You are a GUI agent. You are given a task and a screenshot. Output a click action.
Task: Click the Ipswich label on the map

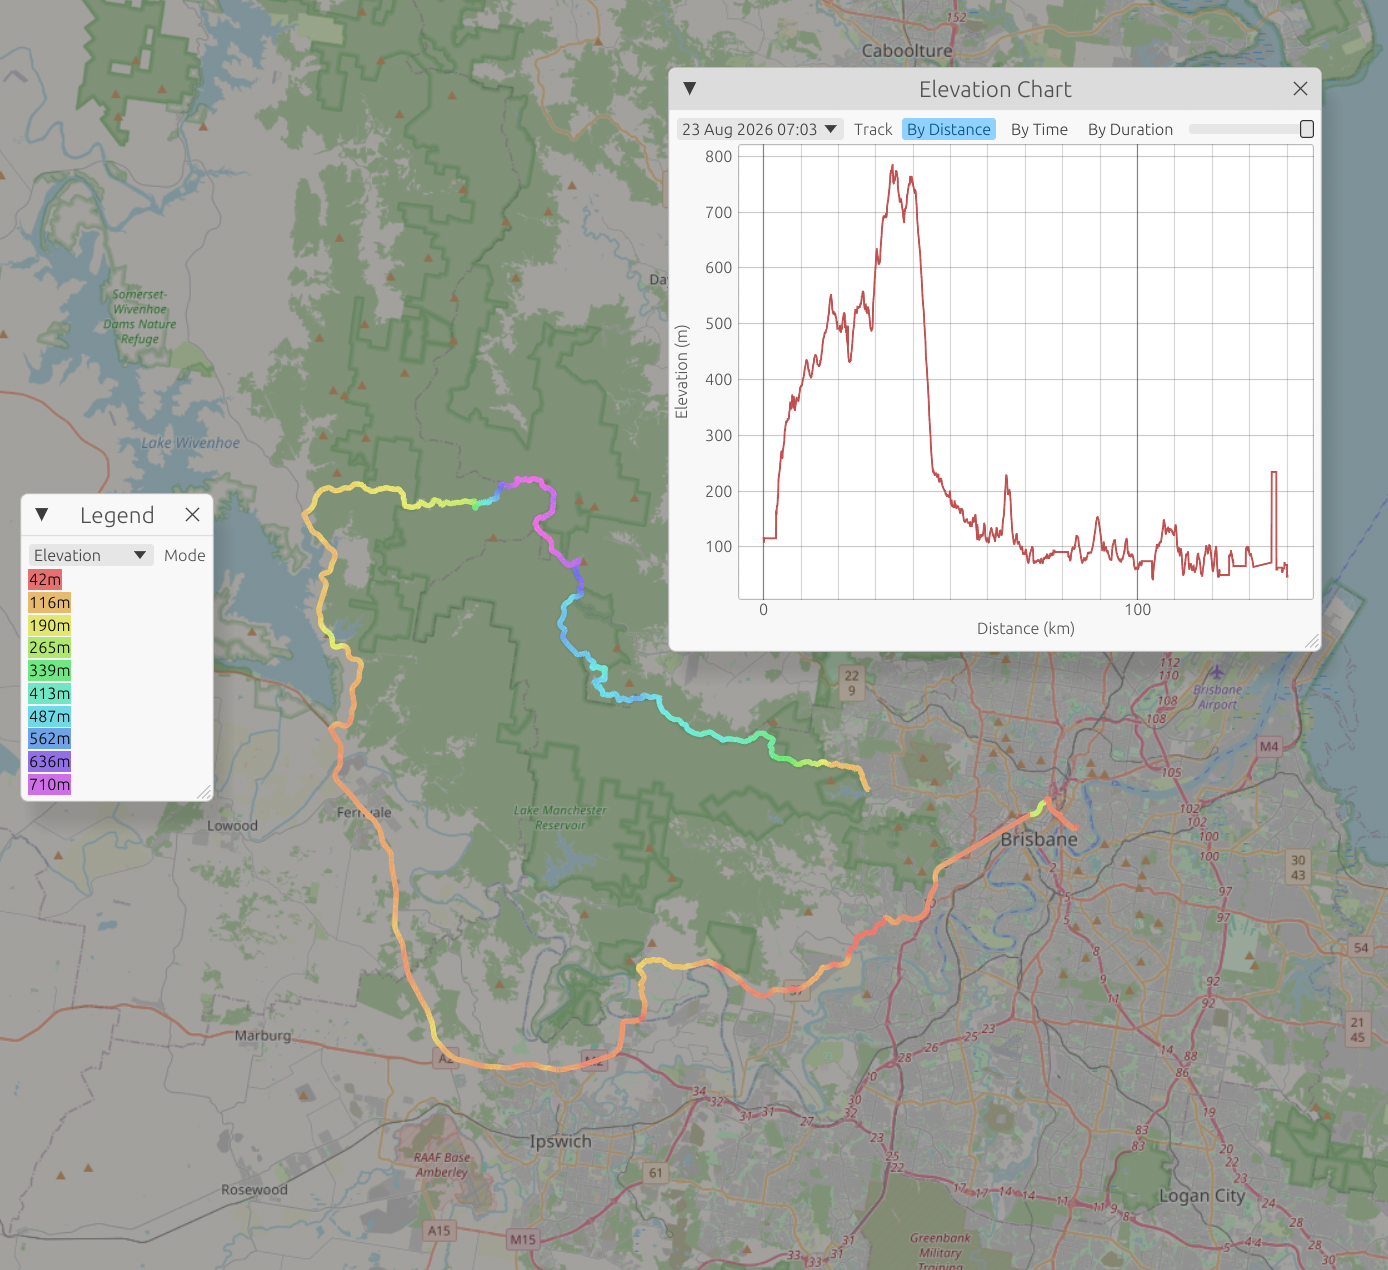click(x=560, y=1142)
